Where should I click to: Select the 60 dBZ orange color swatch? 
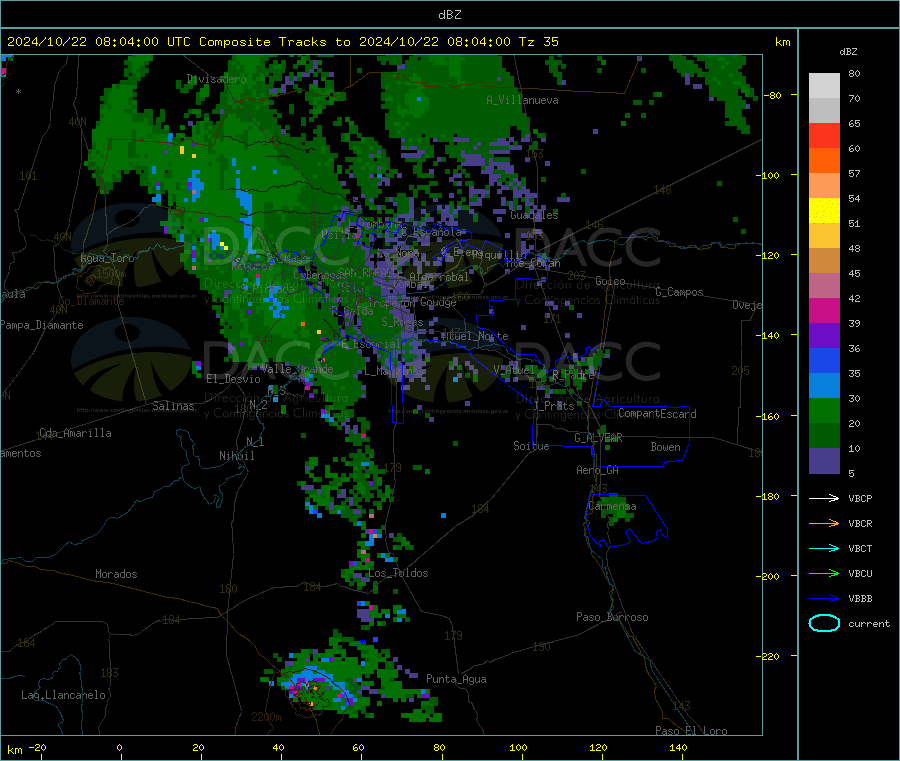click(x=824, y=161)
